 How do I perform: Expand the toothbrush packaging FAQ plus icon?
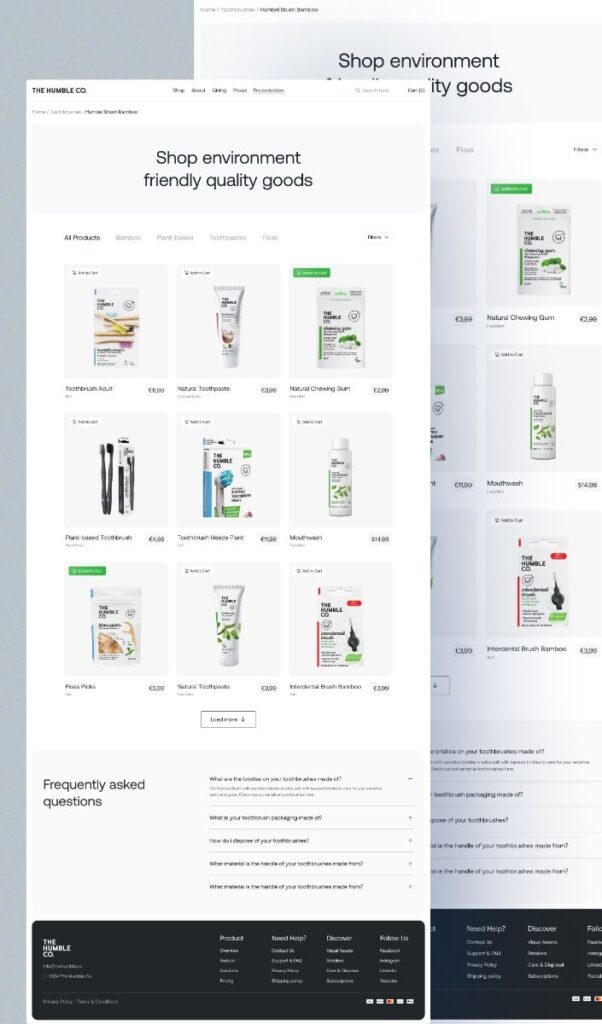click(410, 818)
